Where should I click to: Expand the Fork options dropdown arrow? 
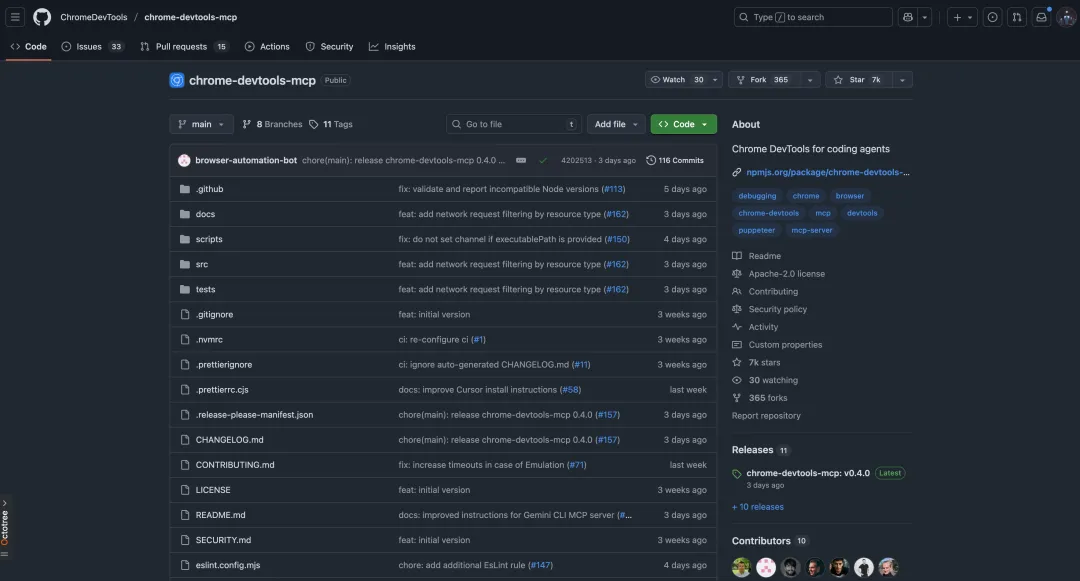810,80
